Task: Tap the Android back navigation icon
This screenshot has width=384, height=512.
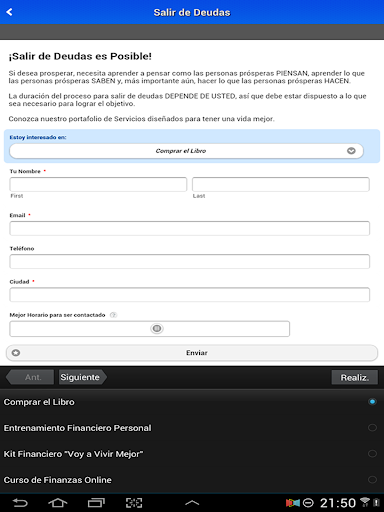Action: pyautogui.click(x=20, y=503)
